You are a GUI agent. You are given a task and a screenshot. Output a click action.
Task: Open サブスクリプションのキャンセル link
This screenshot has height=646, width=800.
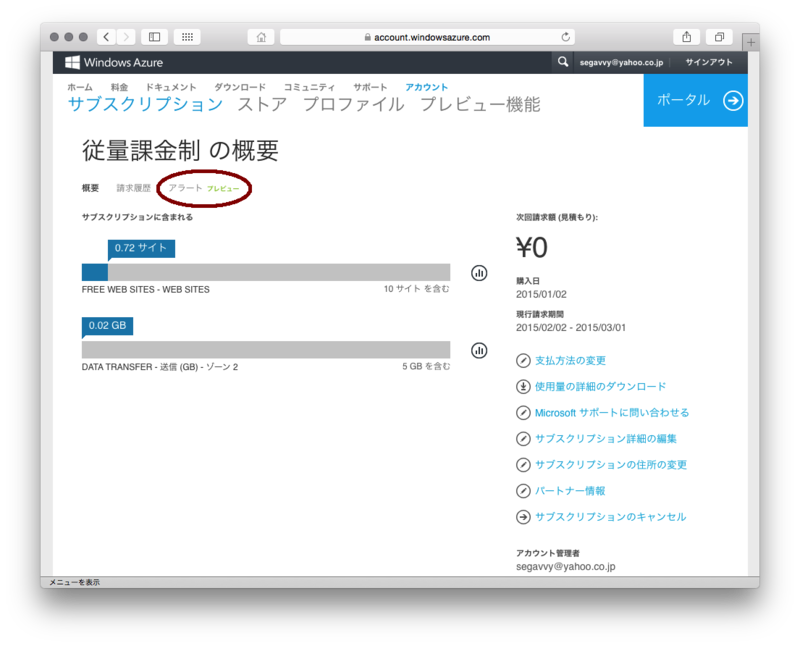610,517
